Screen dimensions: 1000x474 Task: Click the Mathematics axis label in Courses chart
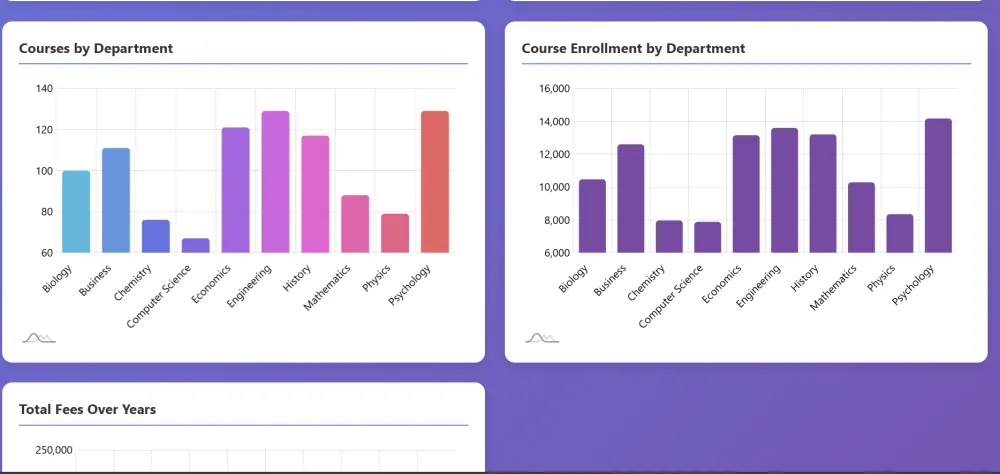(327, 287)
